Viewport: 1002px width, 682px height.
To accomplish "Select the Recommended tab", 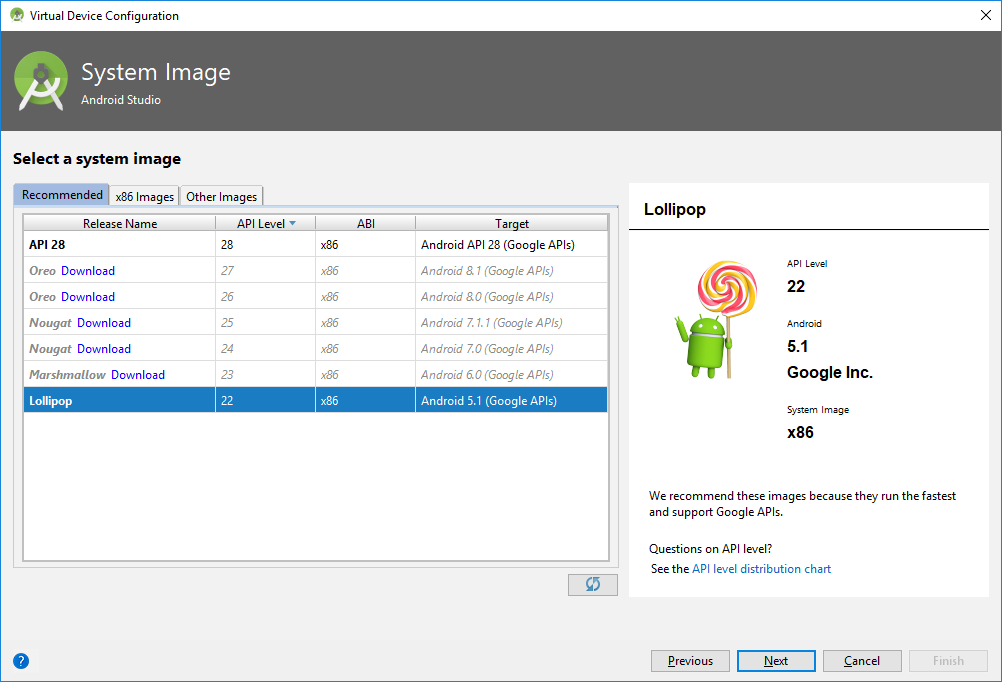I will (x=61, y=194).
